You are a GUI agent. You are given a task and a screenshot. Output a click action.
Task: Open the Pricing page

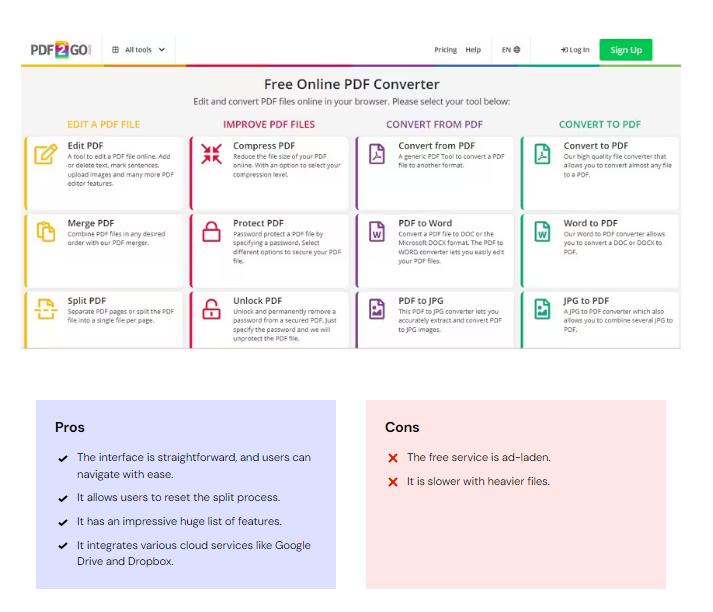point(445,50)
